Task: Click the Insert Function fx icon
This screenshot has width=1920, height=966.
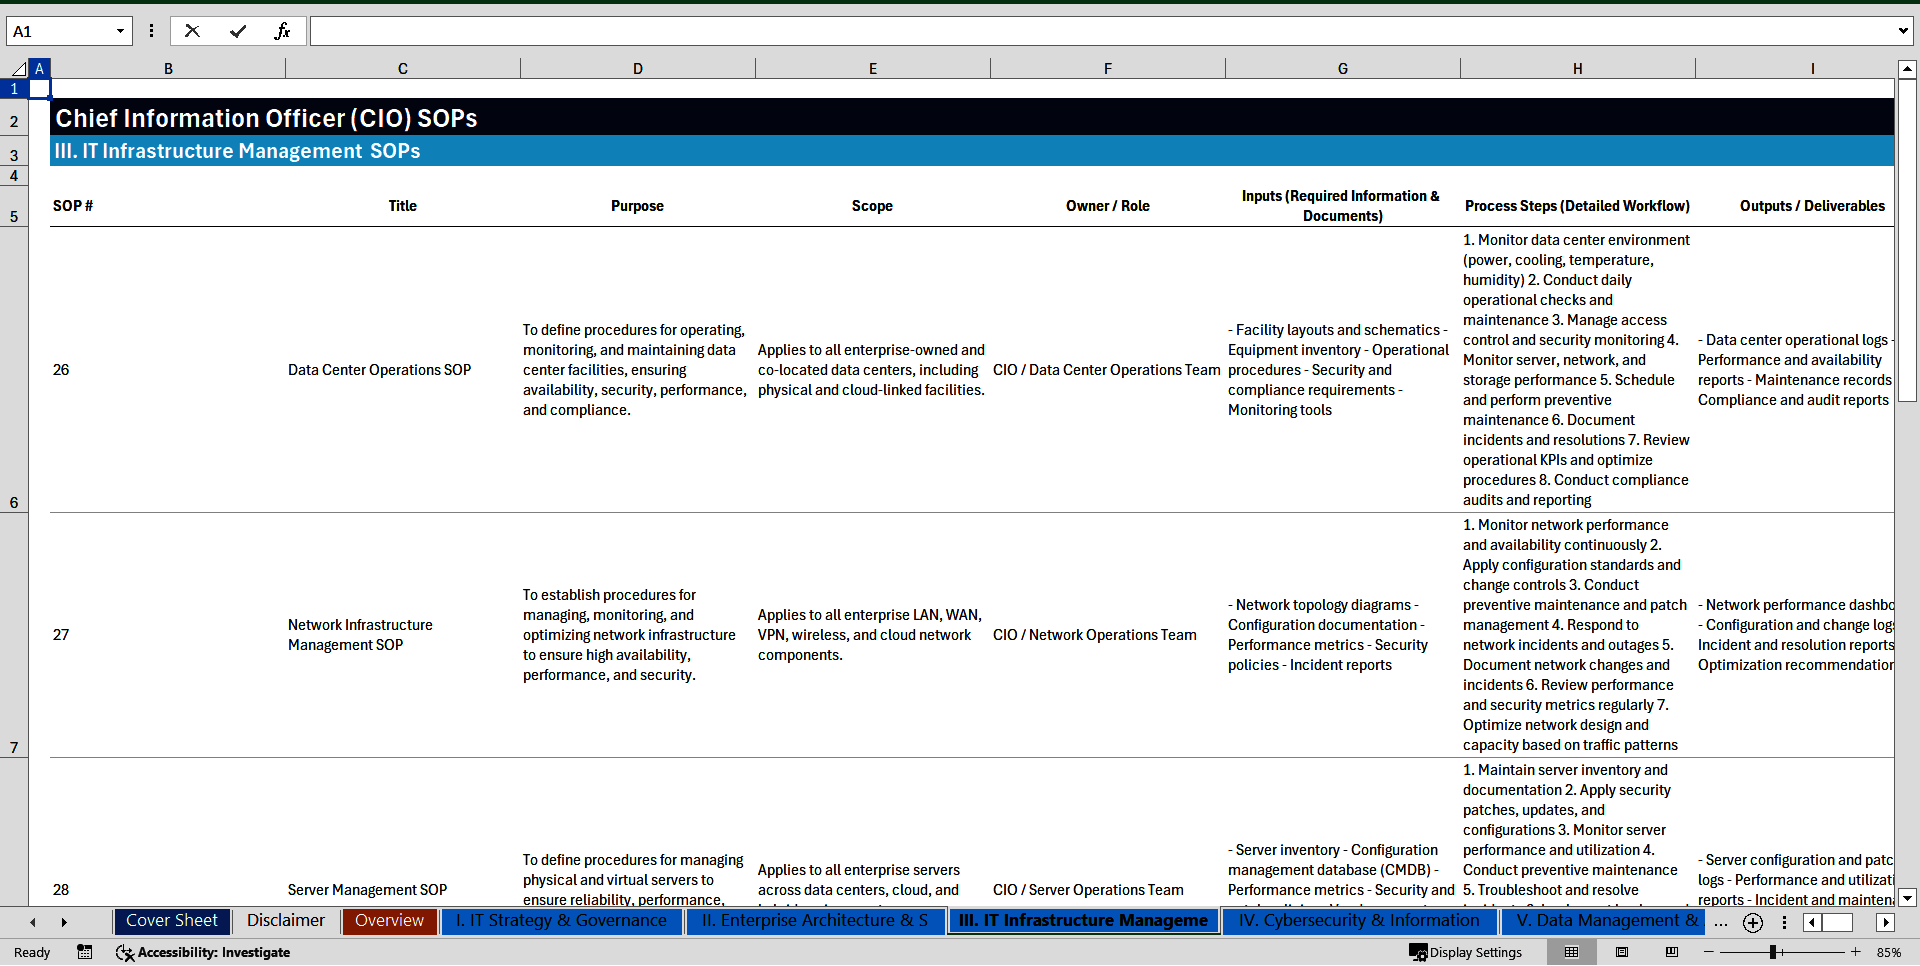Action: point(282,31)
